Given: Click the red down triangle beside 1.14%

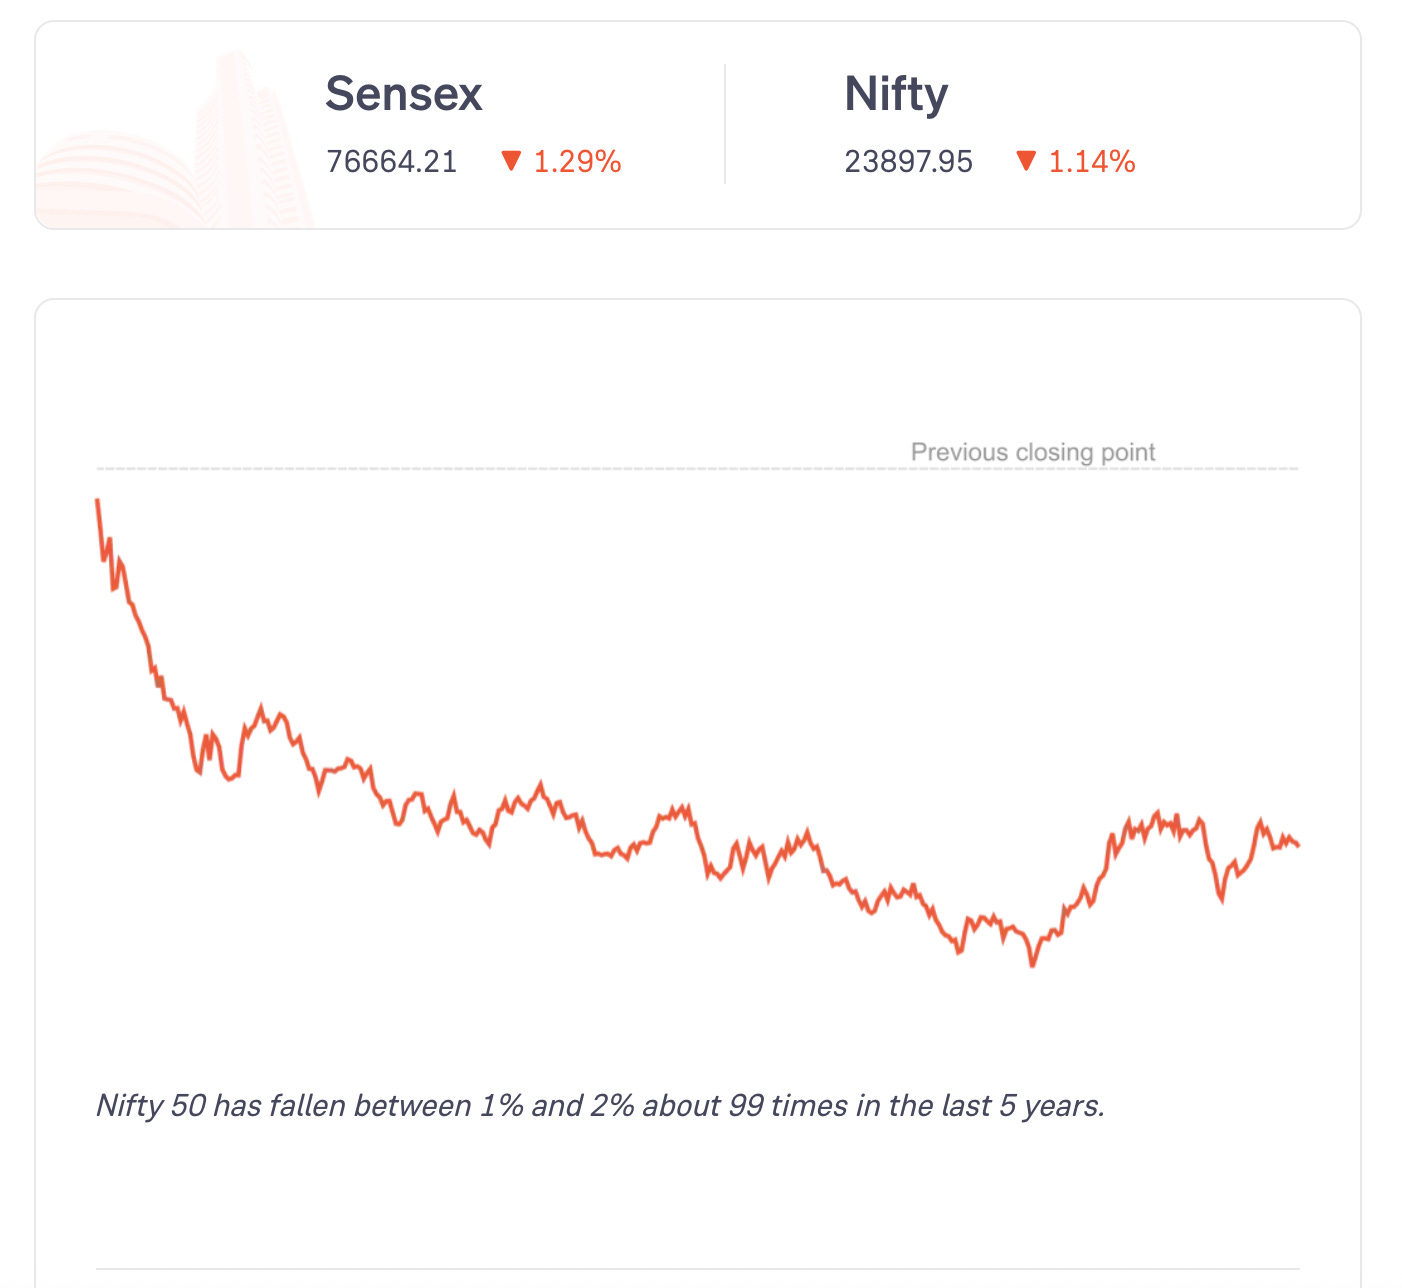Looking at the screenshot, I should pyautogui.click(x=1025, y=161).
